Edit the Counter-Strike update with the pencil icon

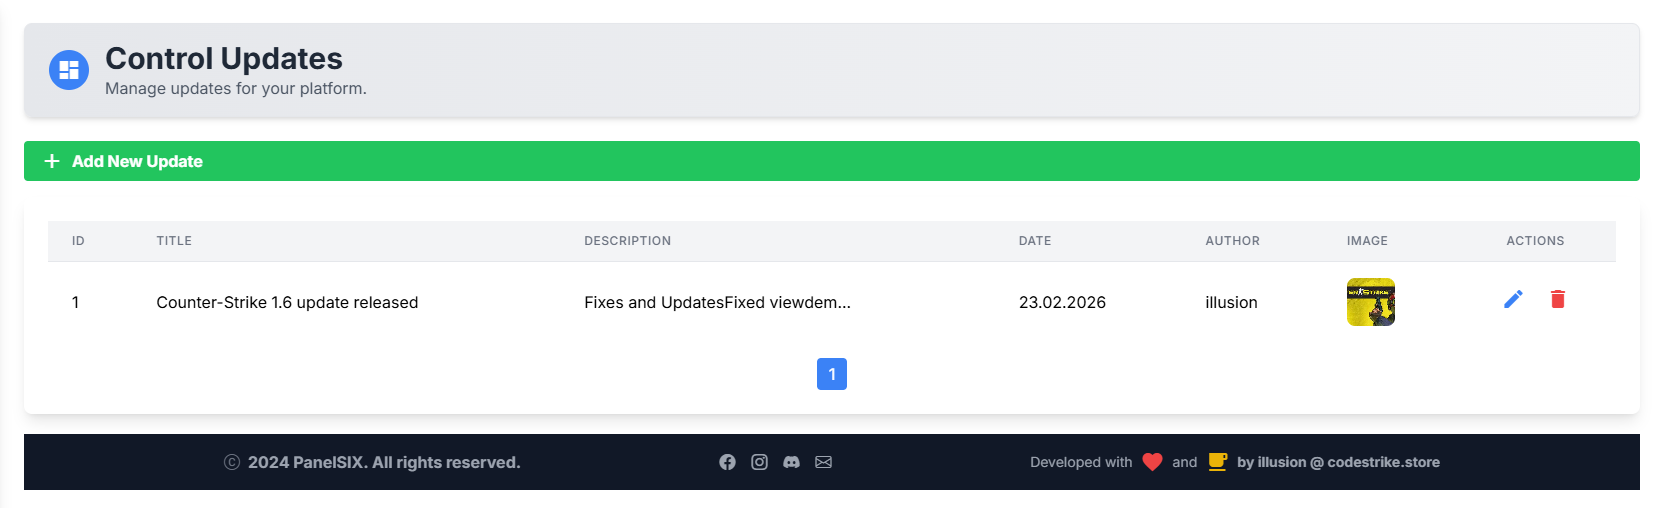[x=1513, y=299]
